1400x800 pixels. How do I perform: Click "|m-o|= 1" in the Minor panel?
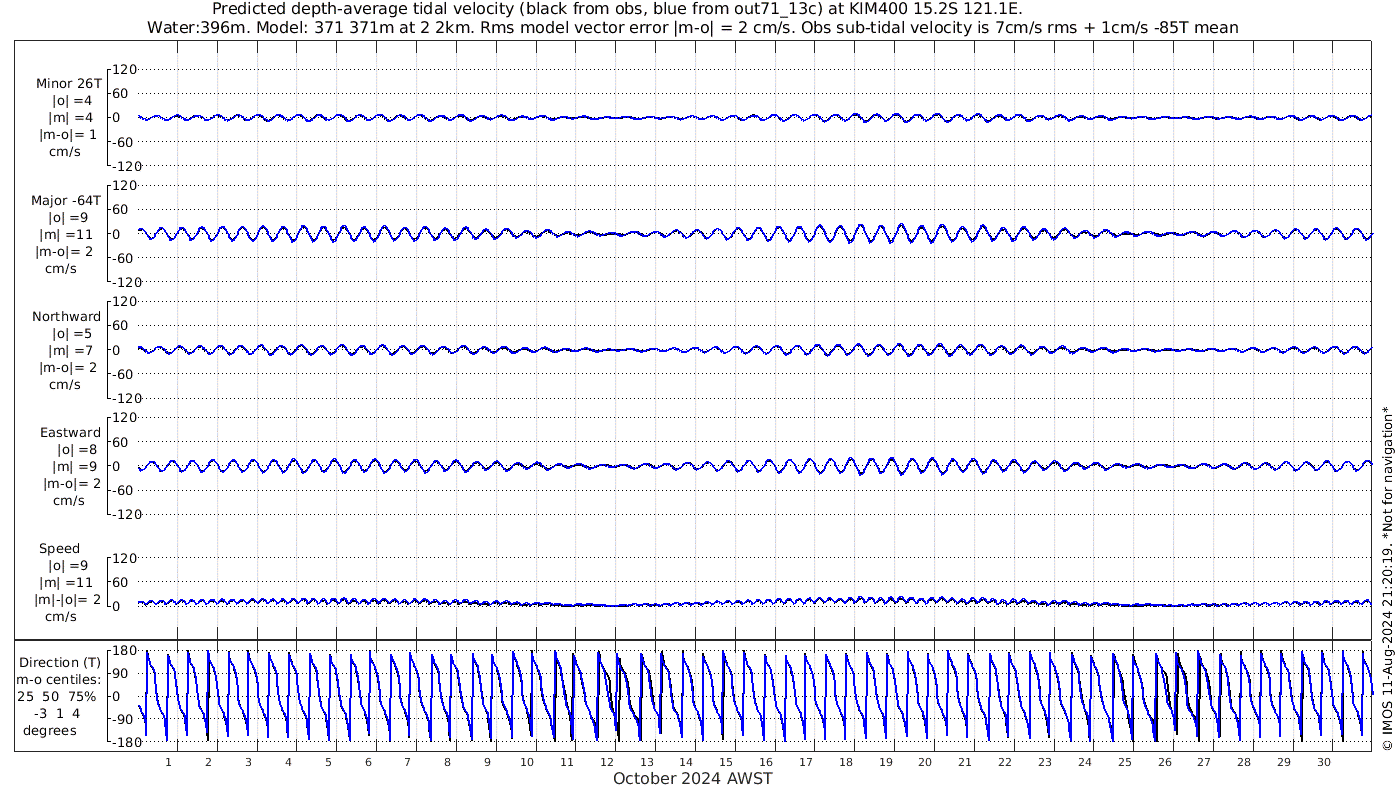point(68,135)
